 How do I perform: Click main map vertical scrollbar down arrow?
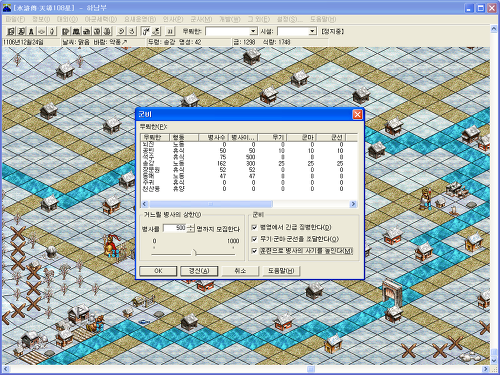pos(494,361)
